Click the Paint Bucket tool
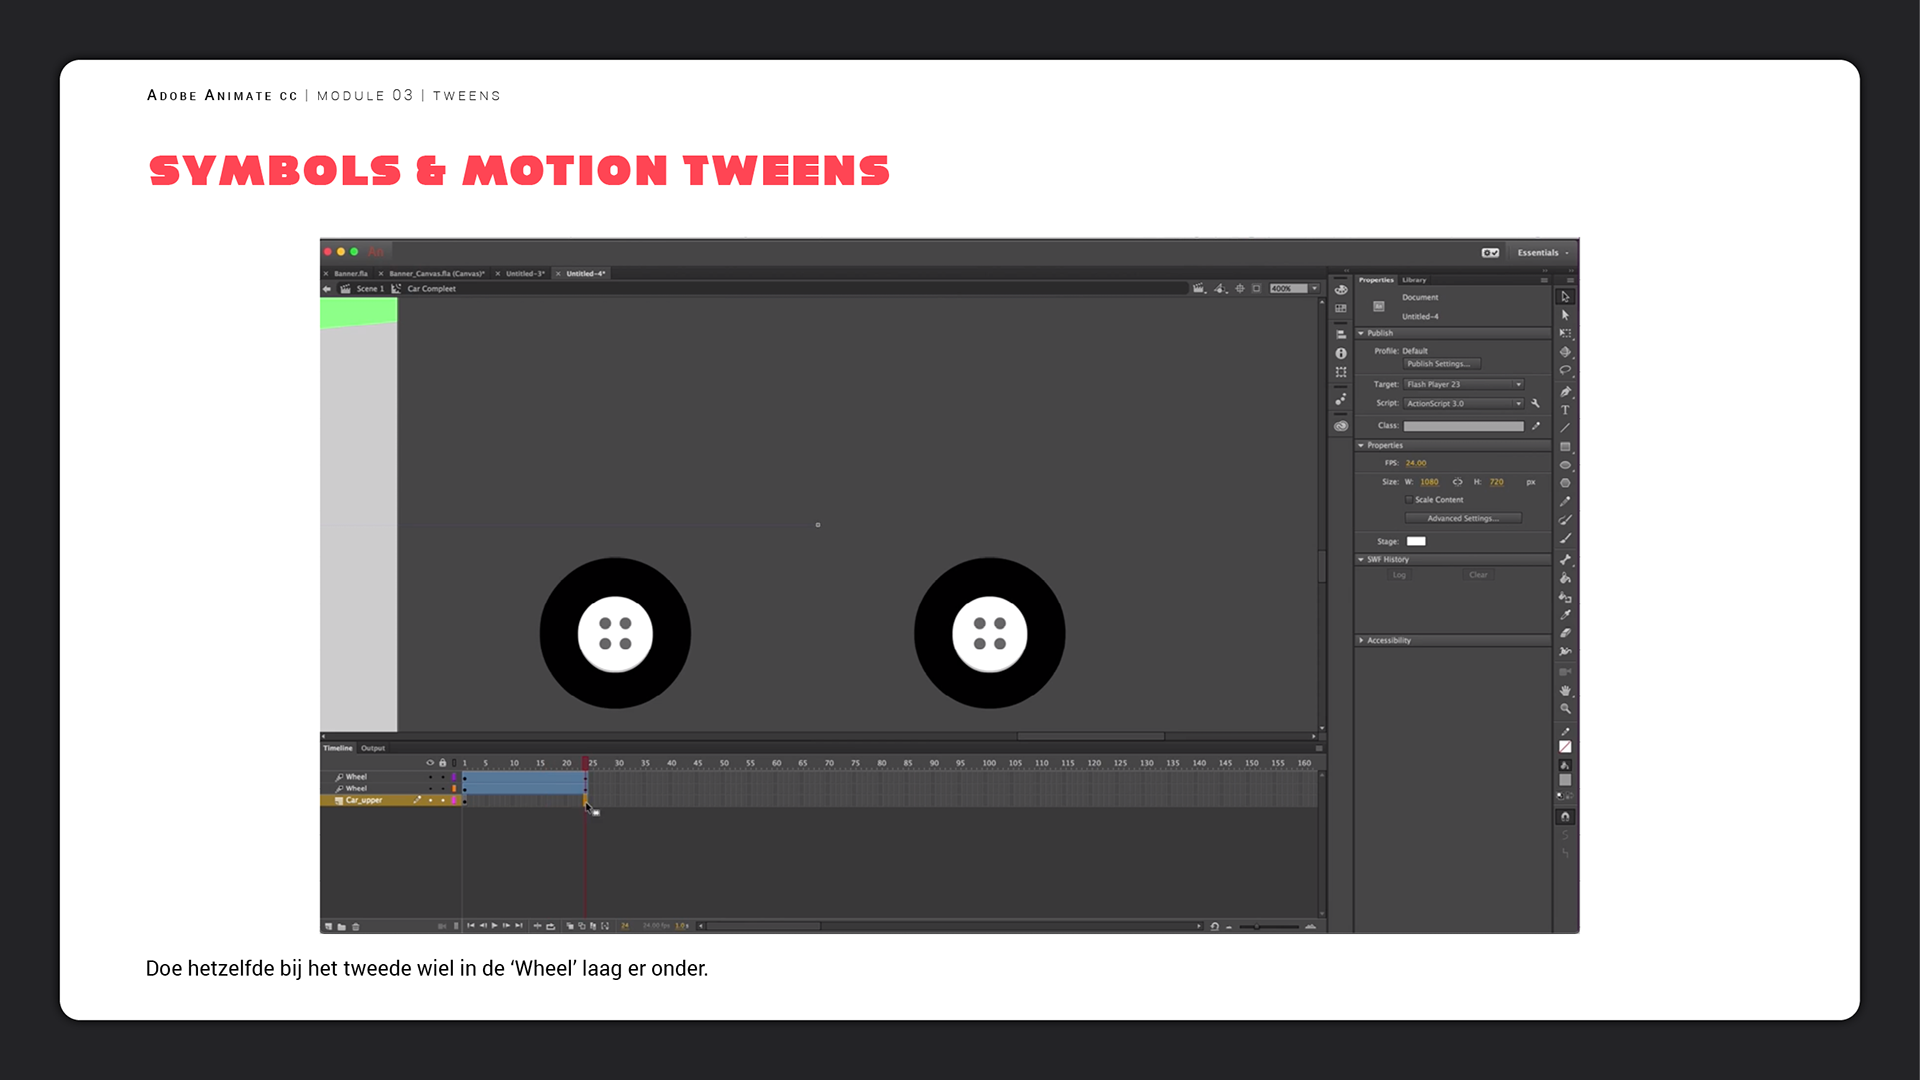 pyautogui.click(x=1565, y=578)
